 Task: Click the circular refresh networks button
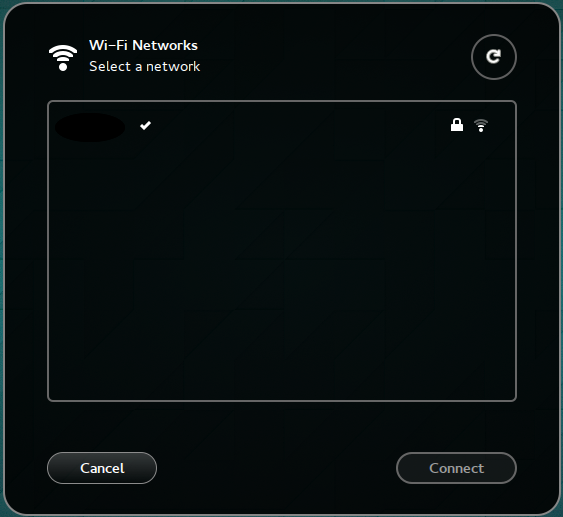[494, 57]
